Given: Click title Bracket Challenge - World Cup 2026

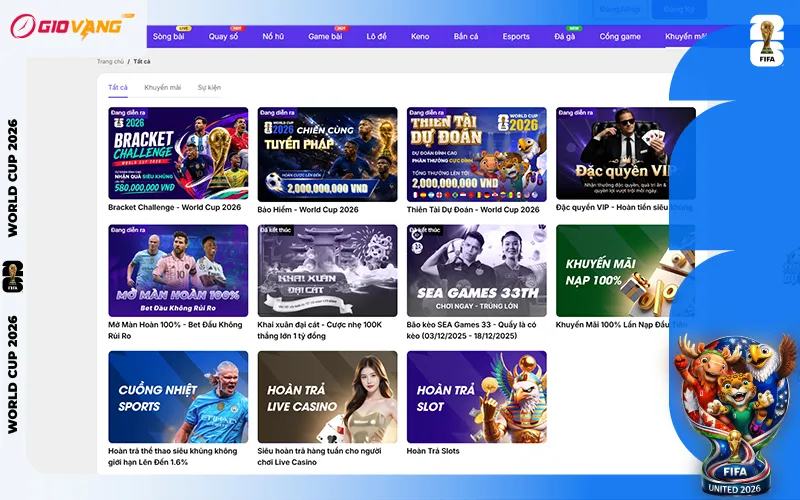Looking at the screenshot, I should [x=174, y=208].
